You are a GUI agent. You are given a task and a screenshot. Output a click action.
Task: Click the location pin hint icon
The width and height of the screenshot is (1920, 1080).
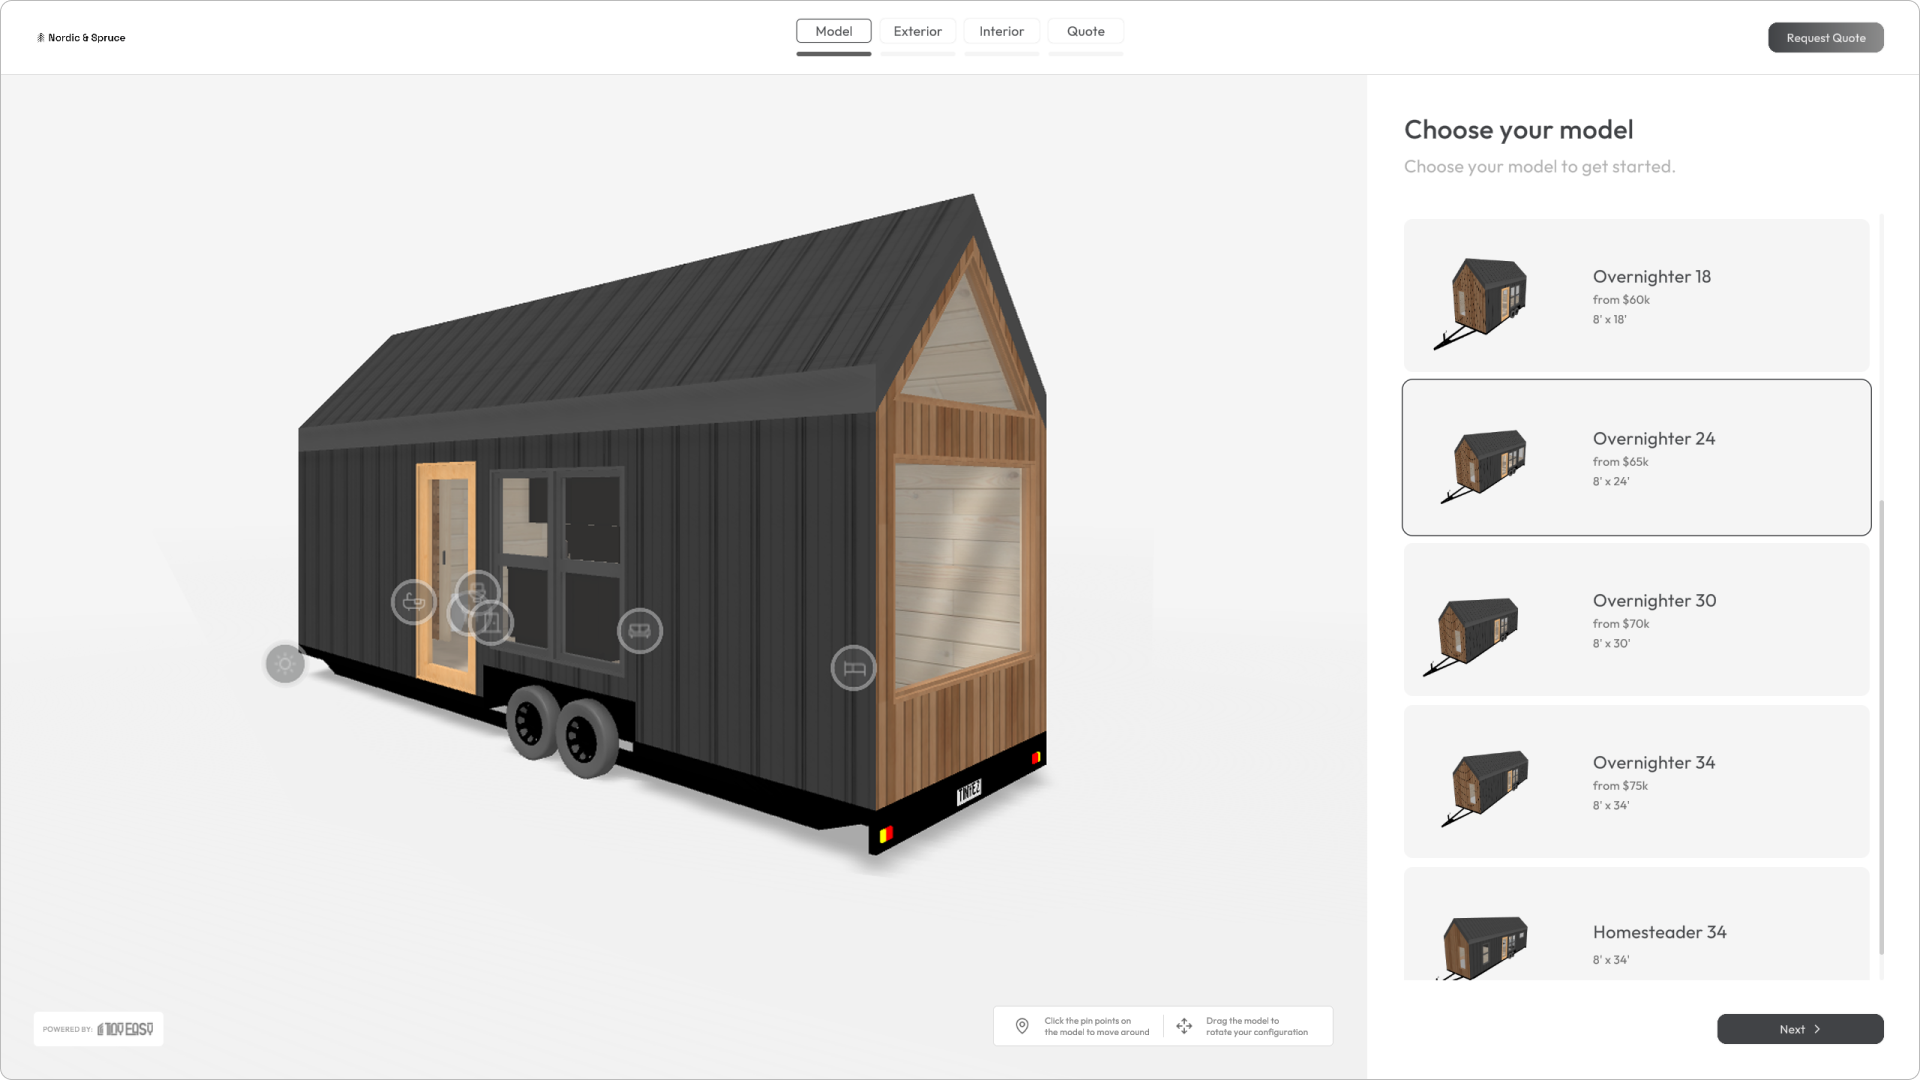(1022, 1026)
